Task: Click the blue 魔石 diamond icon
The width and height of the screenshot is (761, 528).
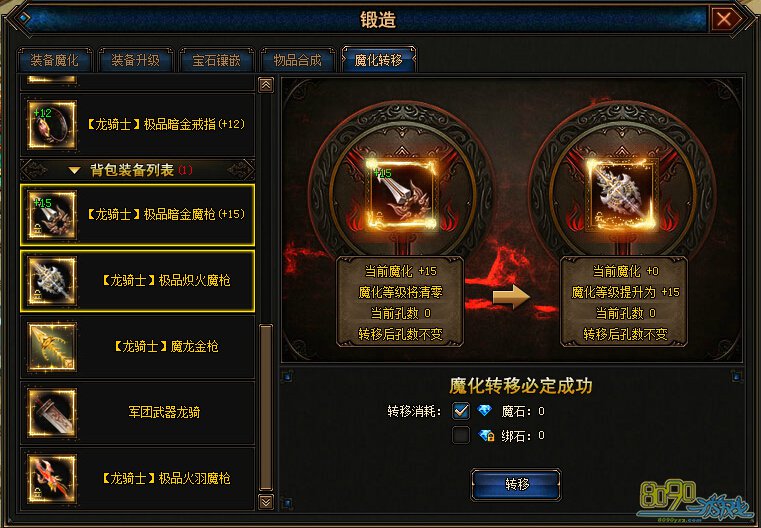Action: [484, 411]
